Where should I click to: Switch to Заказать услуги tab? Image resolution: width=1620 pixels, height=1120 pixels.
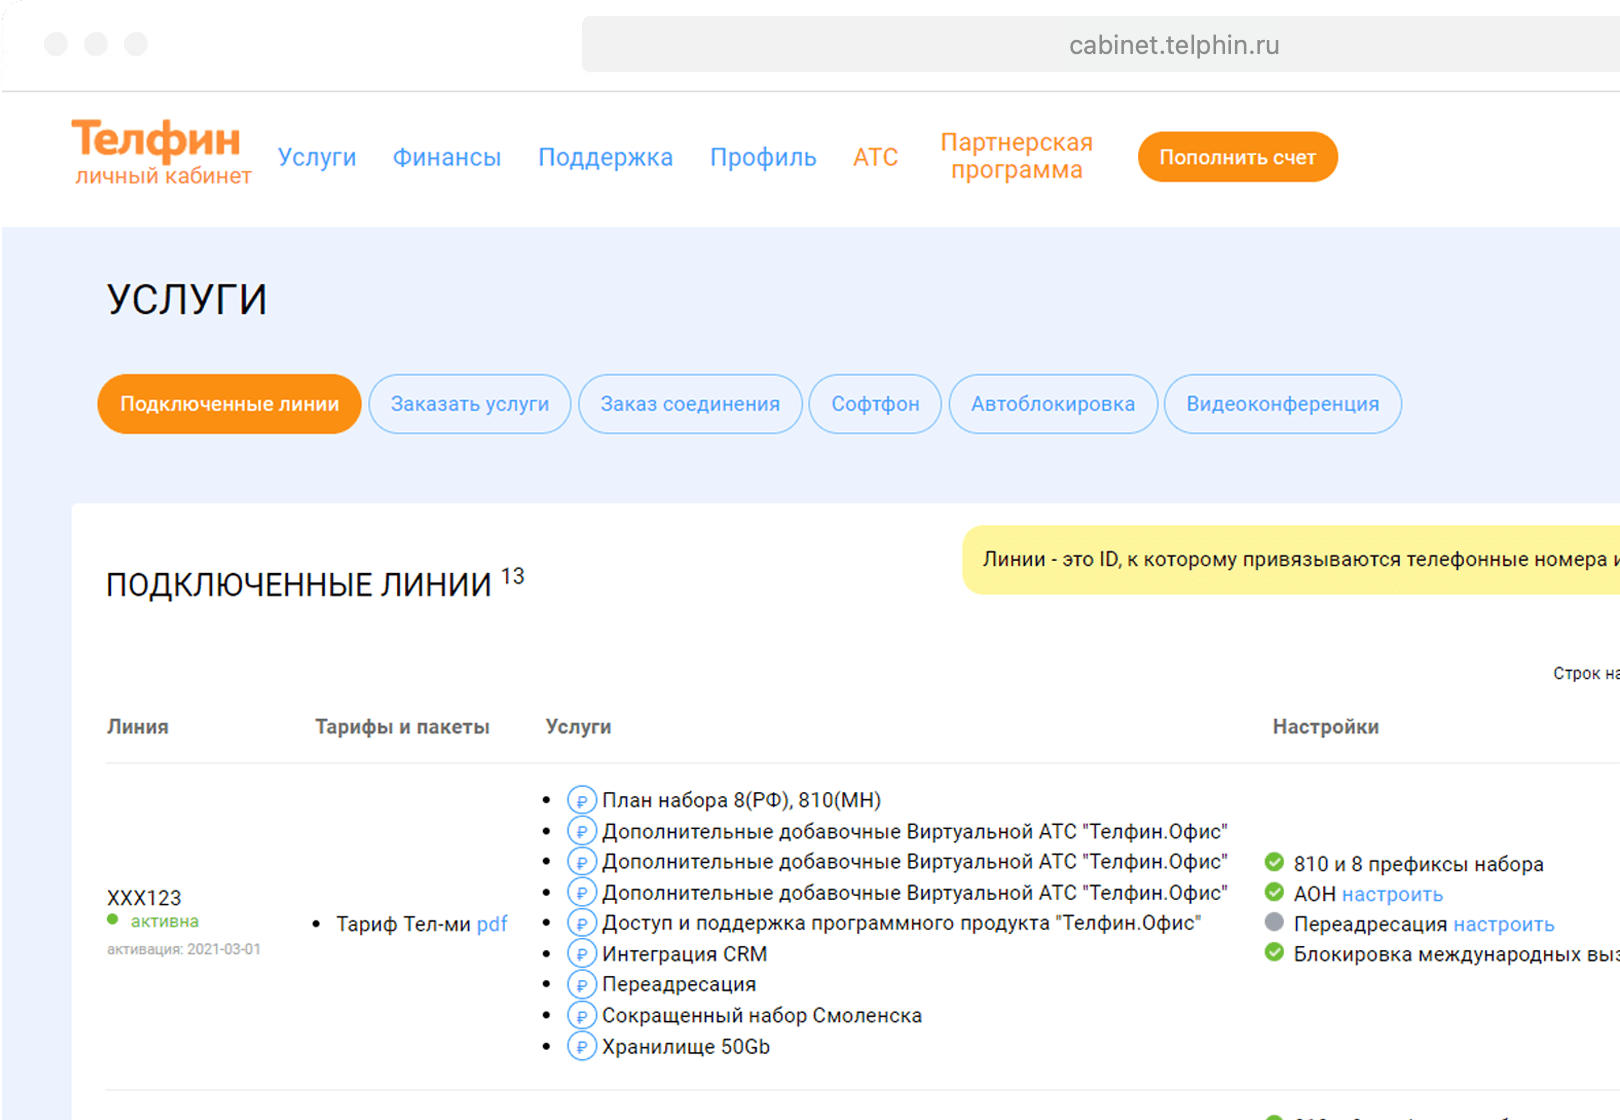pos(470,404)
